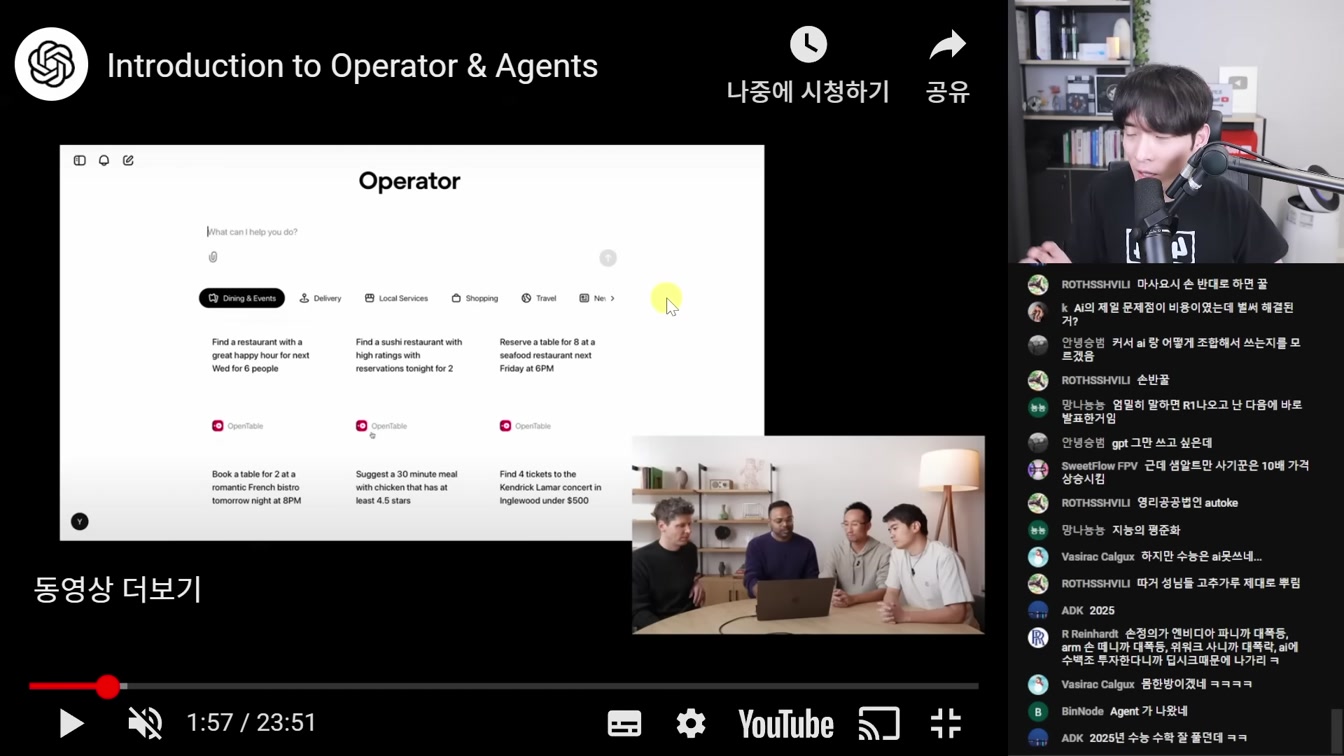Click the chat message 손반꿀
1344x756 pixels.
tap(1153, 380)
